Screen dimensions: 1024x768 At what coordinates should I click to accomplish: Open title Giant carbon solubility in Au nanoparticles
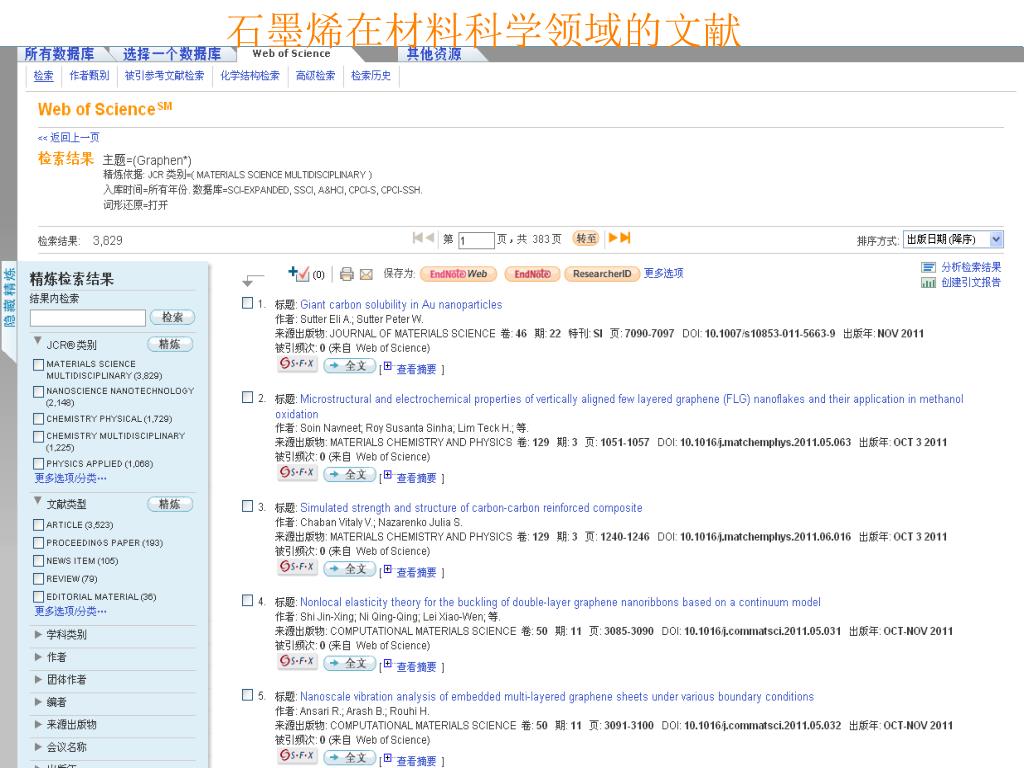click(401, 305)
